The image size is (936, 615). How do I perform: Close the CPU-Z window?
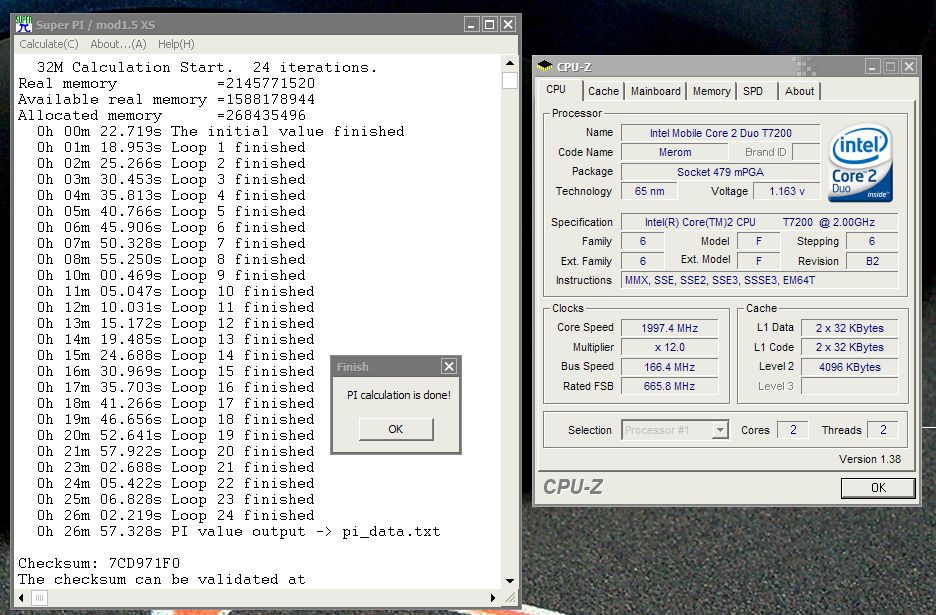tap(909, 66)
